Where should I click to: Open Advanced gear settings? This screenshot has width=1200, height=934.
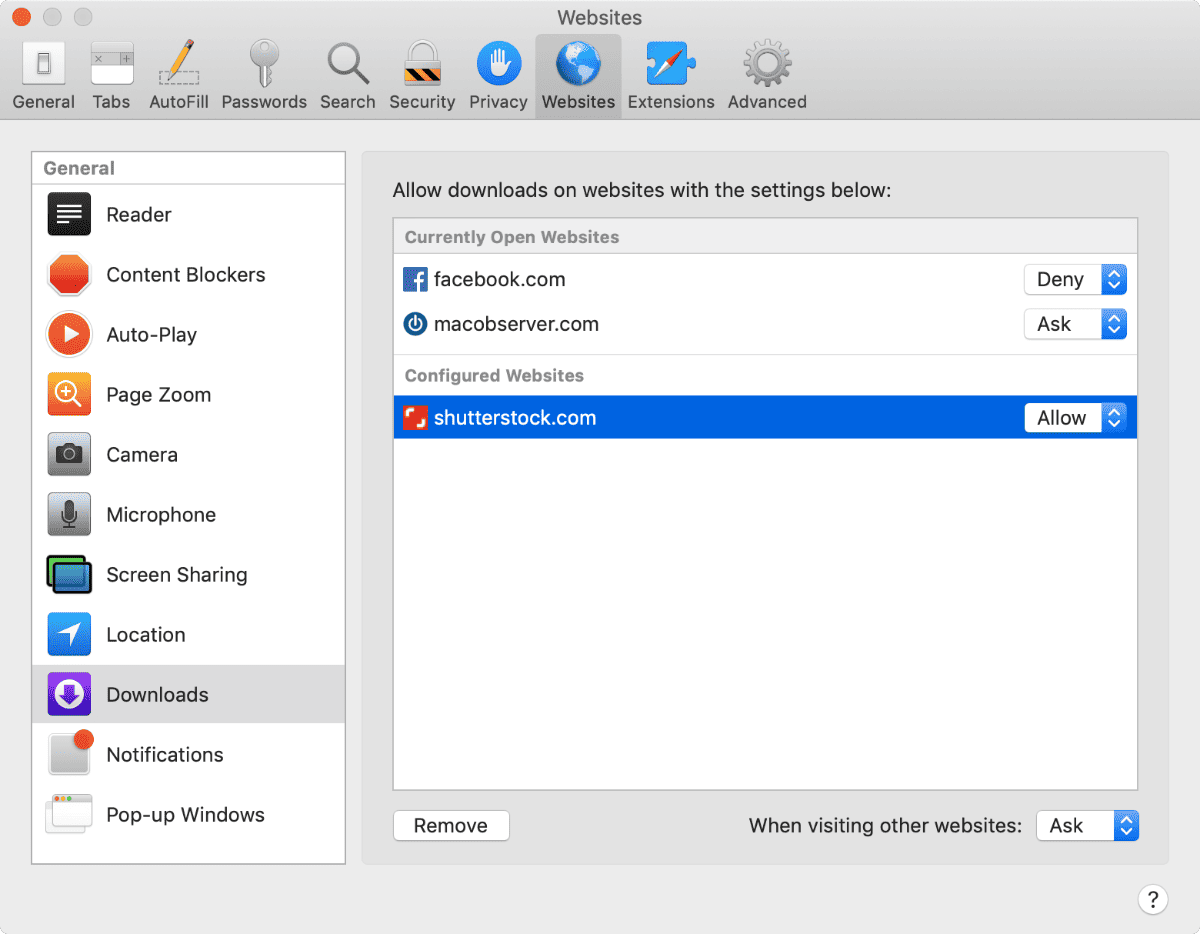coord(767,76)
